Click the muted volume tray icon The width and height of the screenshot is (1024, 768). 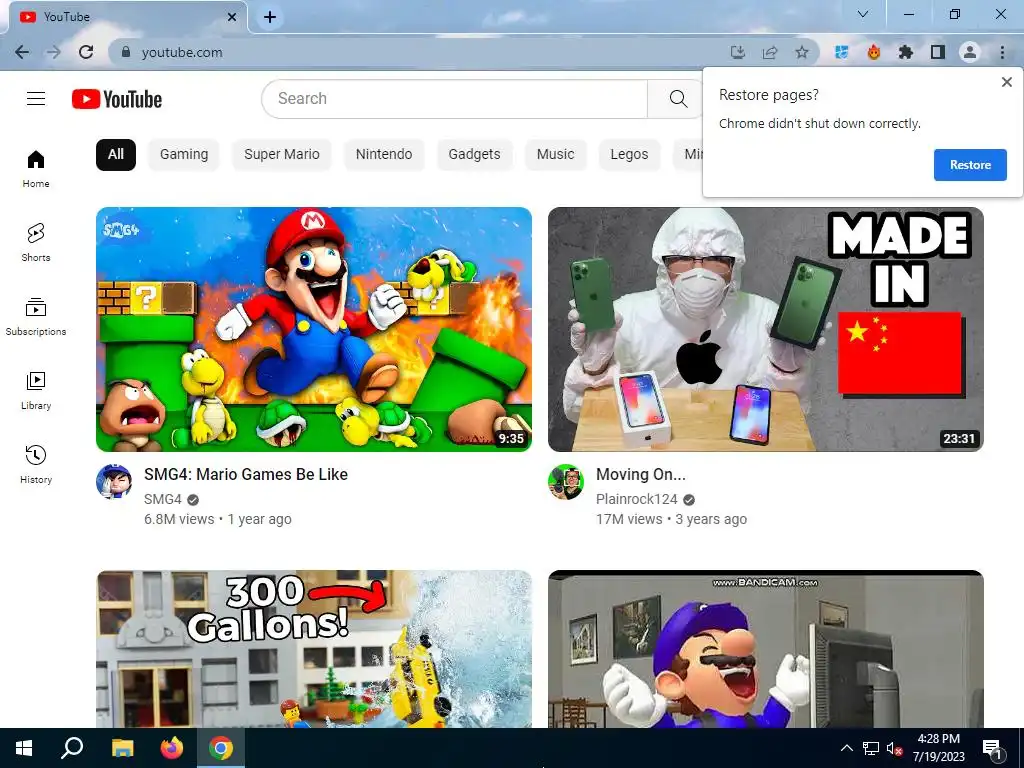tap(894, 748)
